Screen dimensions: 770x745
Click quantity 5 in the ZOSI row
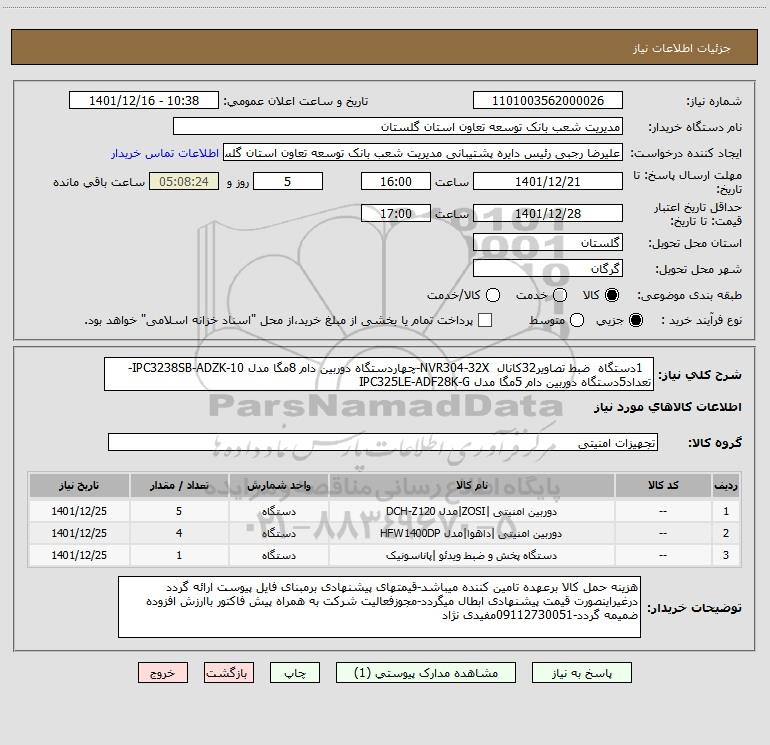pos(179,511)
